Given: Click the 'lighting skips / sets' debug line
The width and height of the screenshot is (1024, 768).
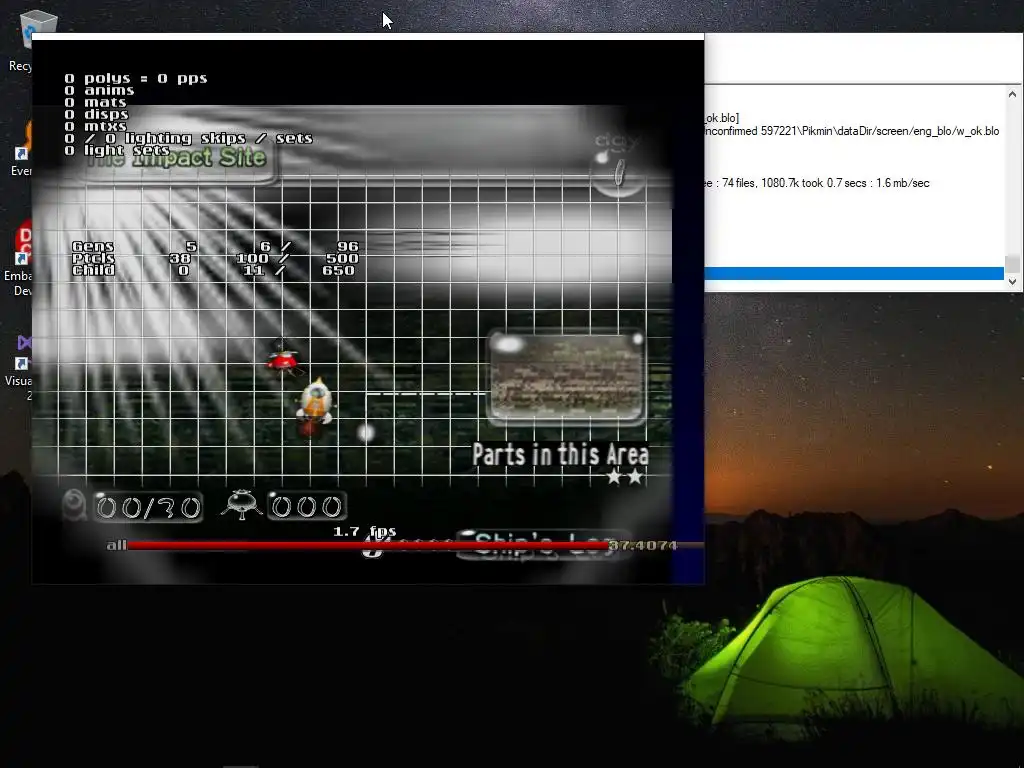Looking at the screenshot, I should [189, 138].
